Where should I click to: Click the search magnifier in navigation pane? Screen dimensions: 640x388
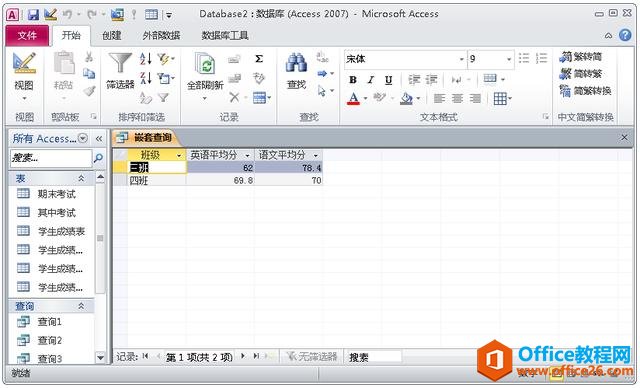[x=98, y=158]
